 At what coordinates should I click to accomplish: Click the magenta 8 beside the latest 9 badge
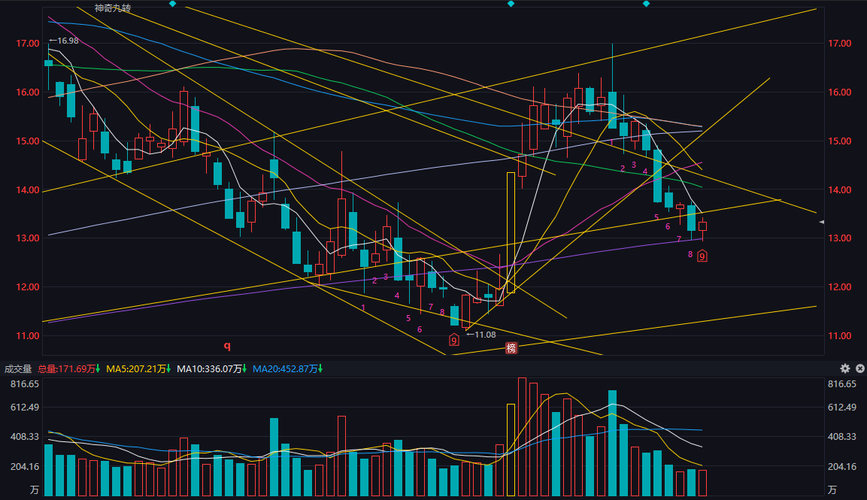click(x=690, y=254)
